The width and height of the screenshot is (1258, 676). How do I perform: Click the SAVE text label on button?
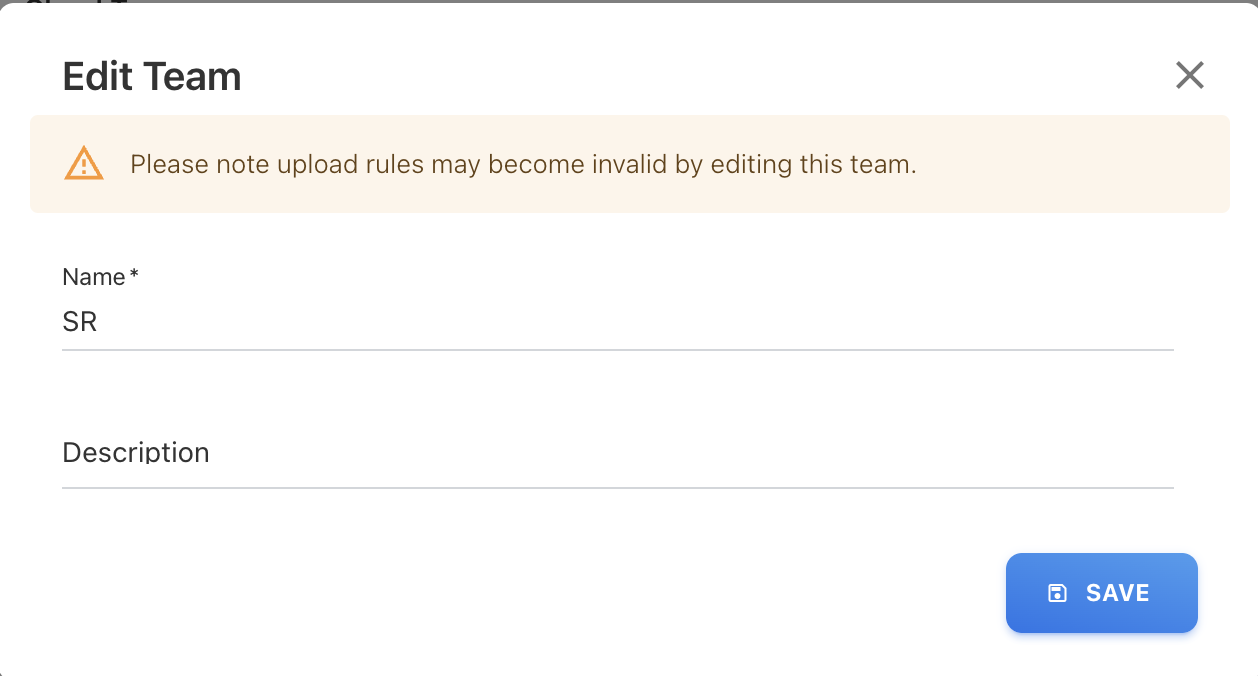tap(1117, 593)
